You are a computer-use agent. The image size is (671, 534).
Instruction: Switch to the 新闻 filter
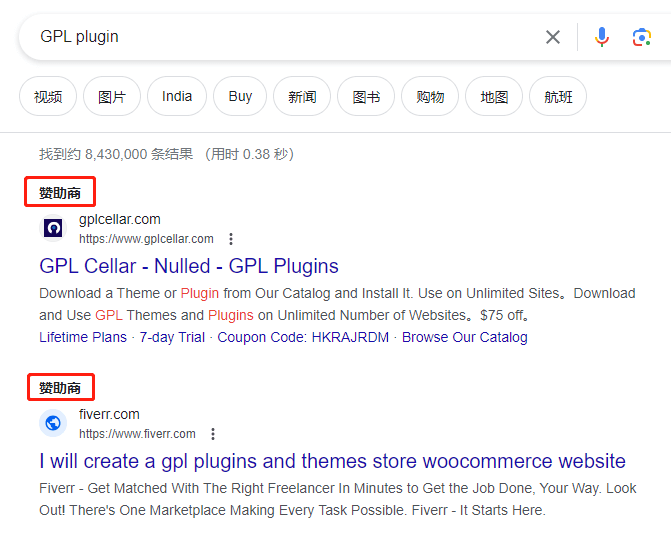[x=302, y=97]
